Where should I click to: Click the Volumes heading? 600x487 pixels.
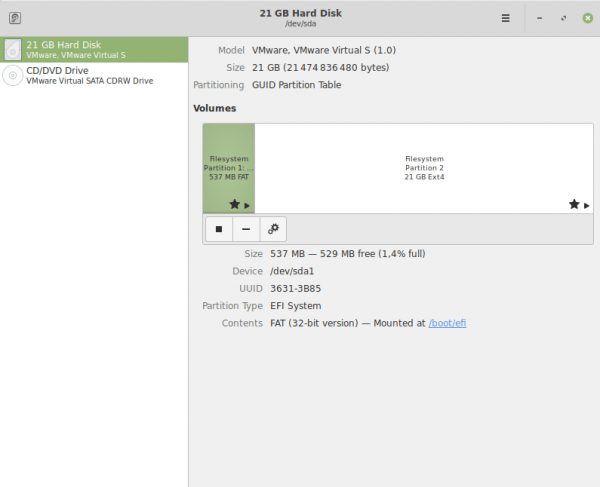215,108
